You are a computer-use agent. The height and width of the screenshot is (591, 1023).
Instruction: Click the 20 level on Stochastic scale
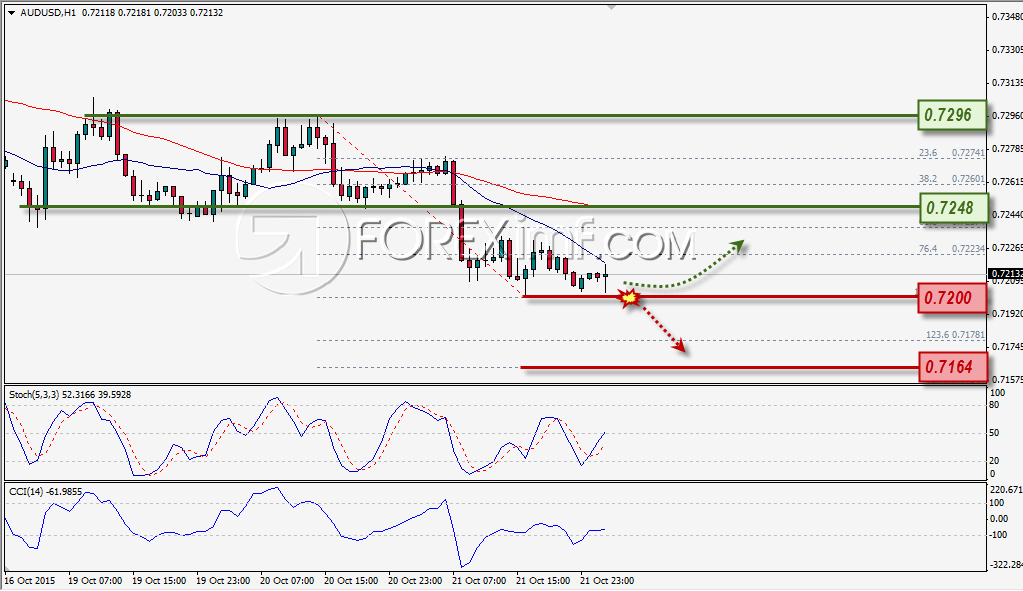995,461
